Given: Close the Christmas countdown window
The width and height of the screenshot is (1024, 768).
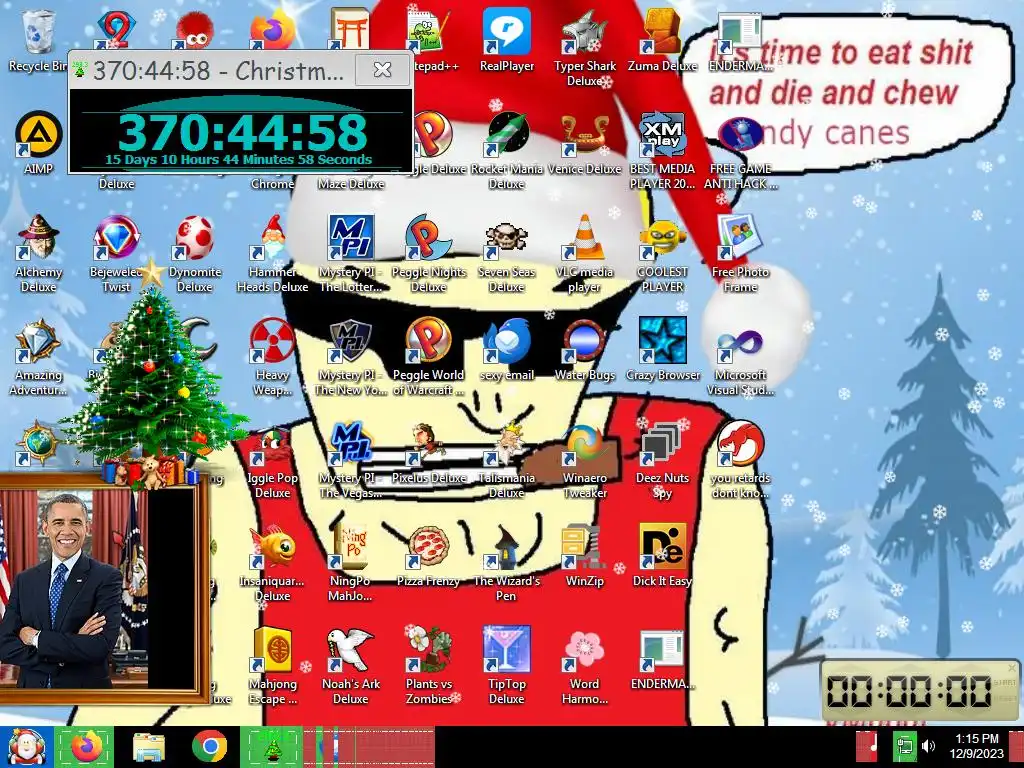Looking at the screenshot, I should click(382, 69).
